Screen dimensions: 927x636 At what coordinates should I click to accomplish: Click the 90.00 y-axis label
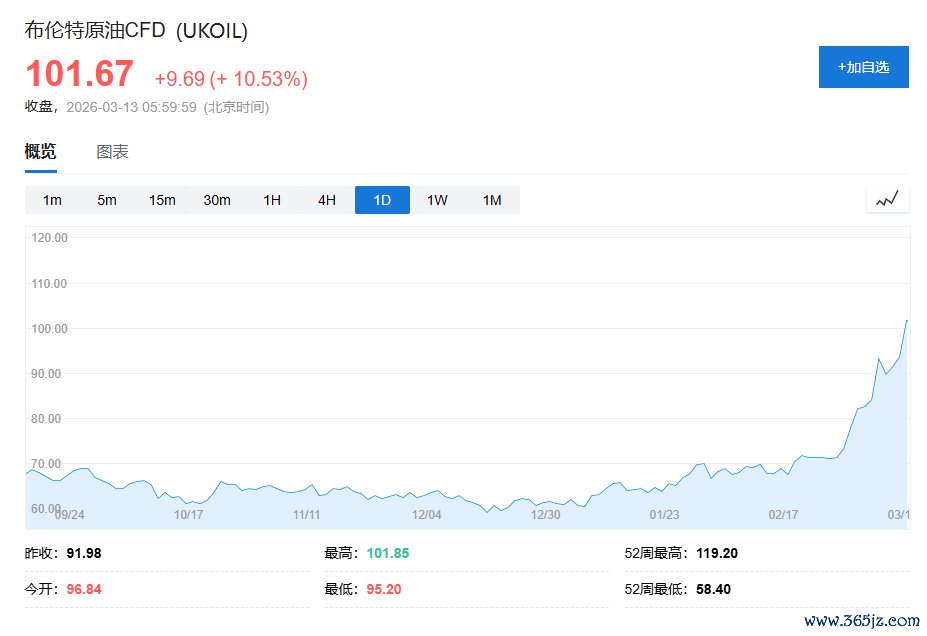pos(46,374)
